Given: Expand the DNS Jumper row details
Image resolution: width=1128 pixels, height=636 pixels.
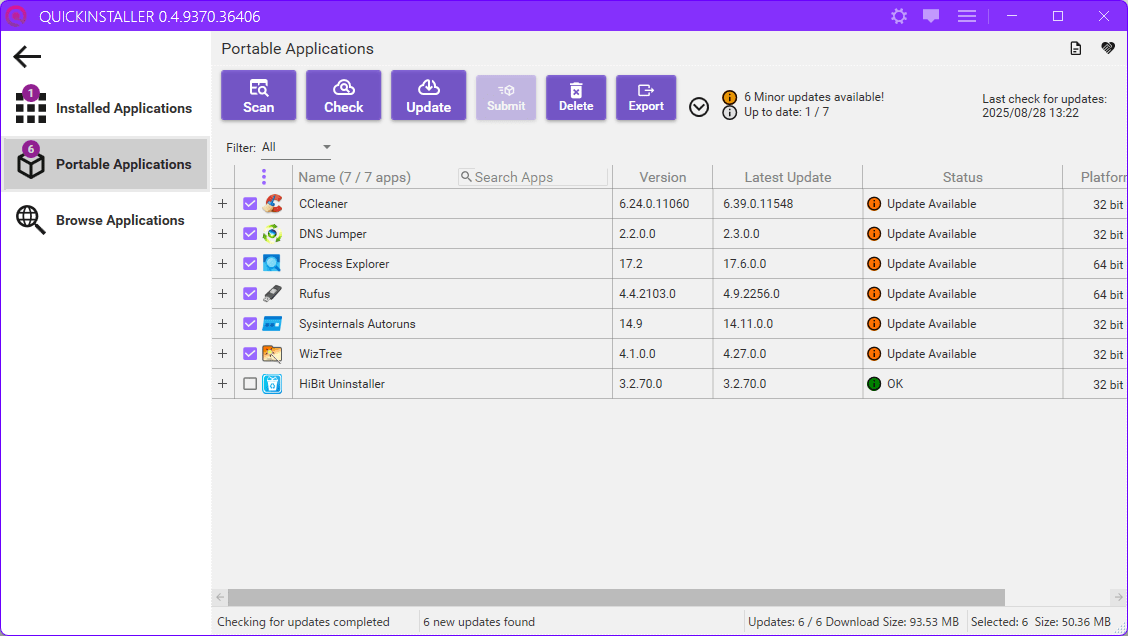Looking at the screenshot, I should click(223, 234).
